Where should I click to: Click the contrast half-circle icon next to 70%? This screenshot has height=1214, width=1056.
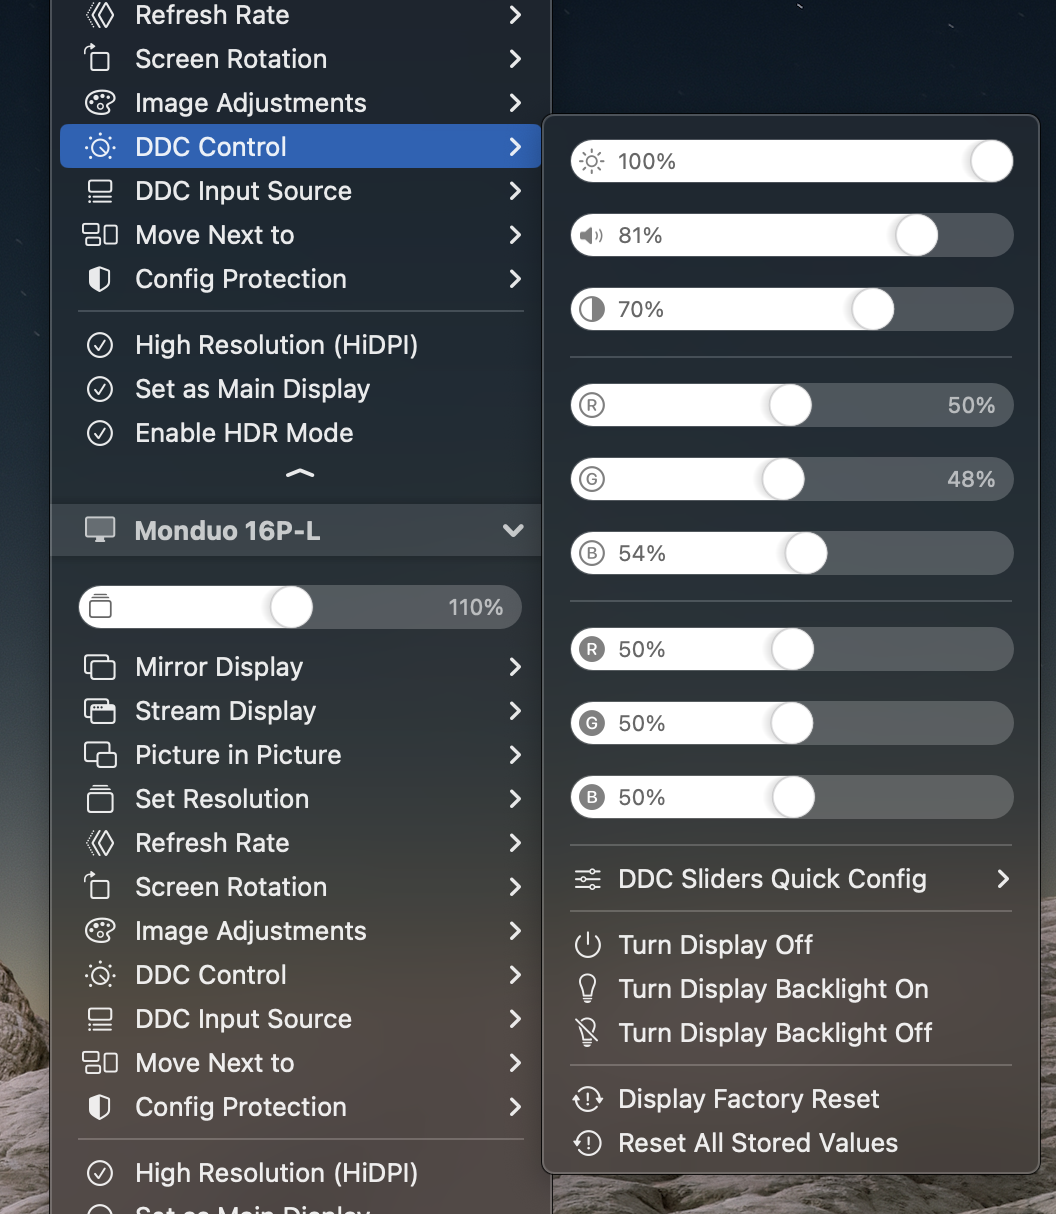590,309
